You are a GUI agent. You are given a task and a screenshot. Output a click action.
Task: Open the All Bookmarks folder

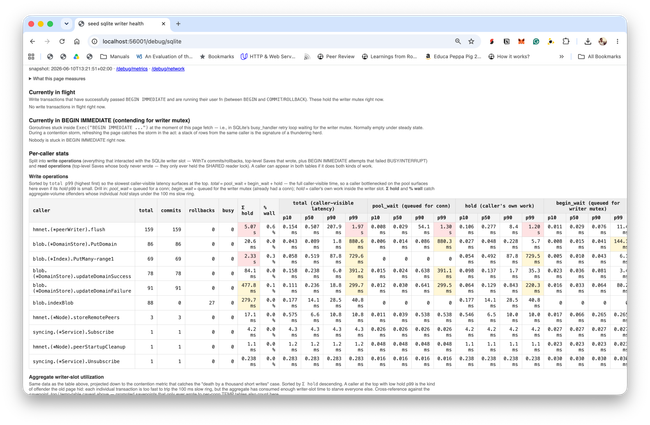599,56
